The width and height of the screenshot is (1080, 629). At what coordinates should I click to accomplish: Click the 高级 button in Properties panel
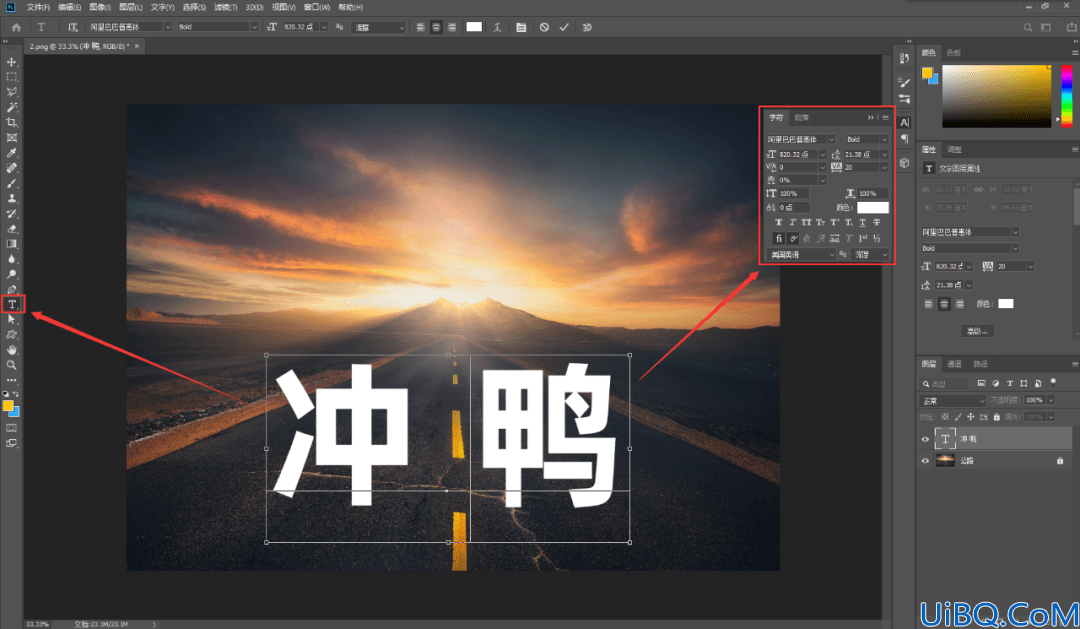click(977, 331)
